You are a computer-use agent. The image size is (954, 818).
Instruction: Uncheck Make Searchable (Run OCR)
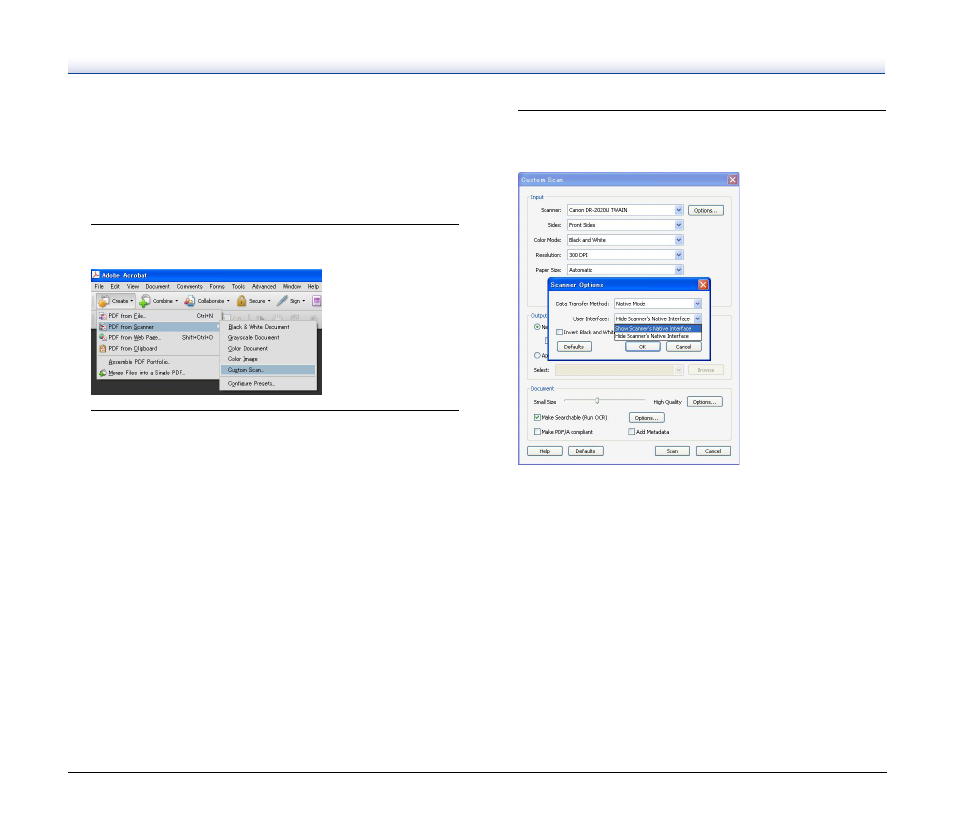click(537, 418)
